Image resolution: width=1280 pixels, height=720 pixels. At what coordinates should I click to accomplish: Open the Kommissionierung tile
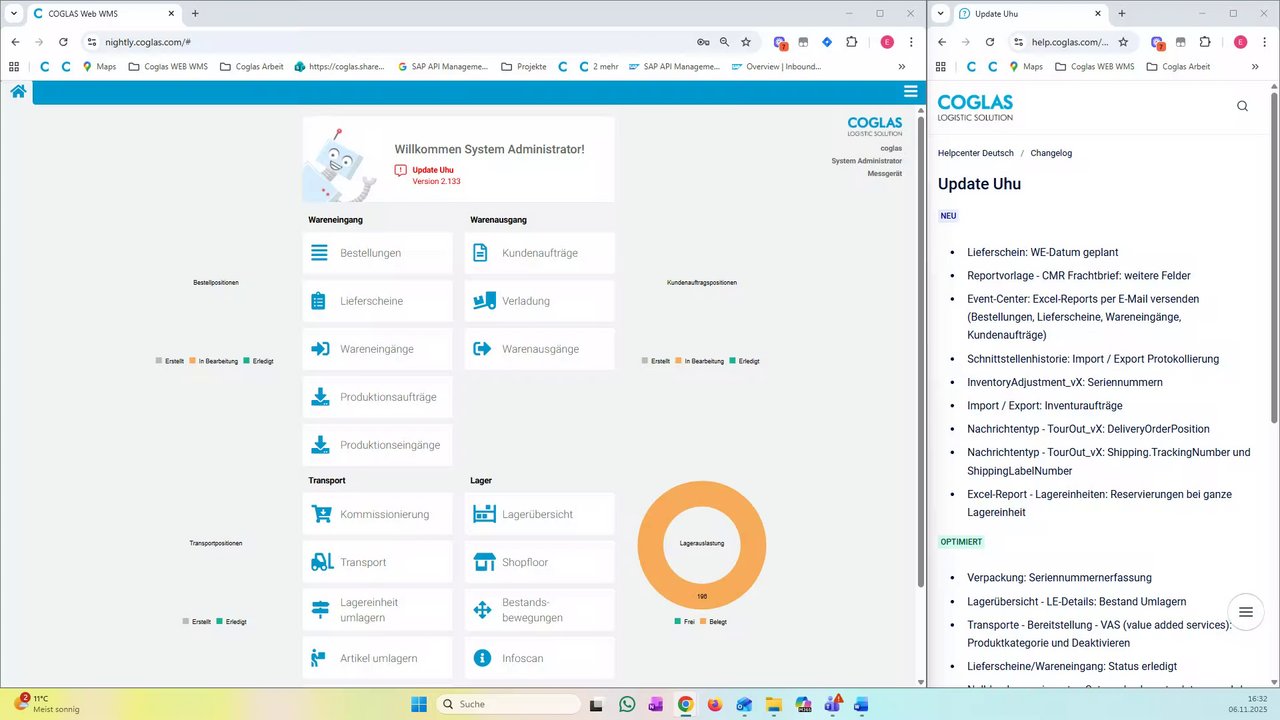(378, 514)
